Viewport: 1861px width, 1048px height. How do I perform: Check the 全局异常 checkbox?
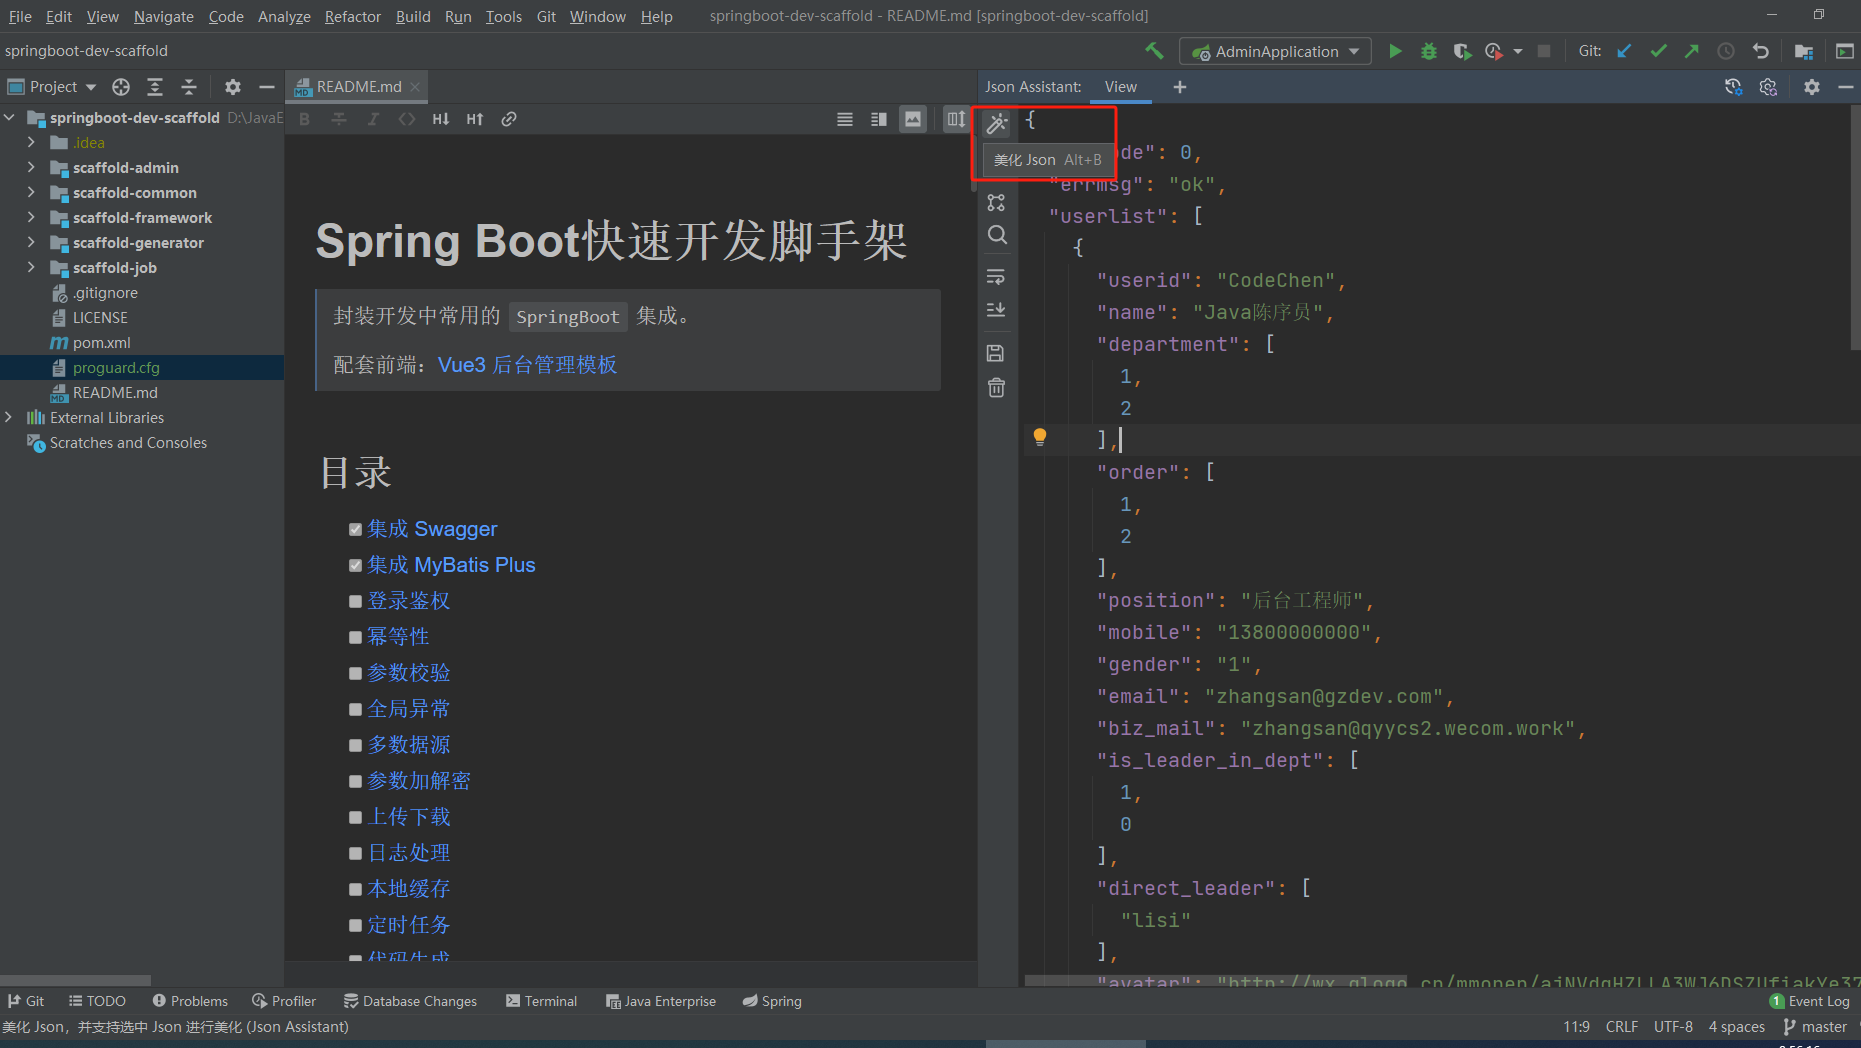point(355,710)
